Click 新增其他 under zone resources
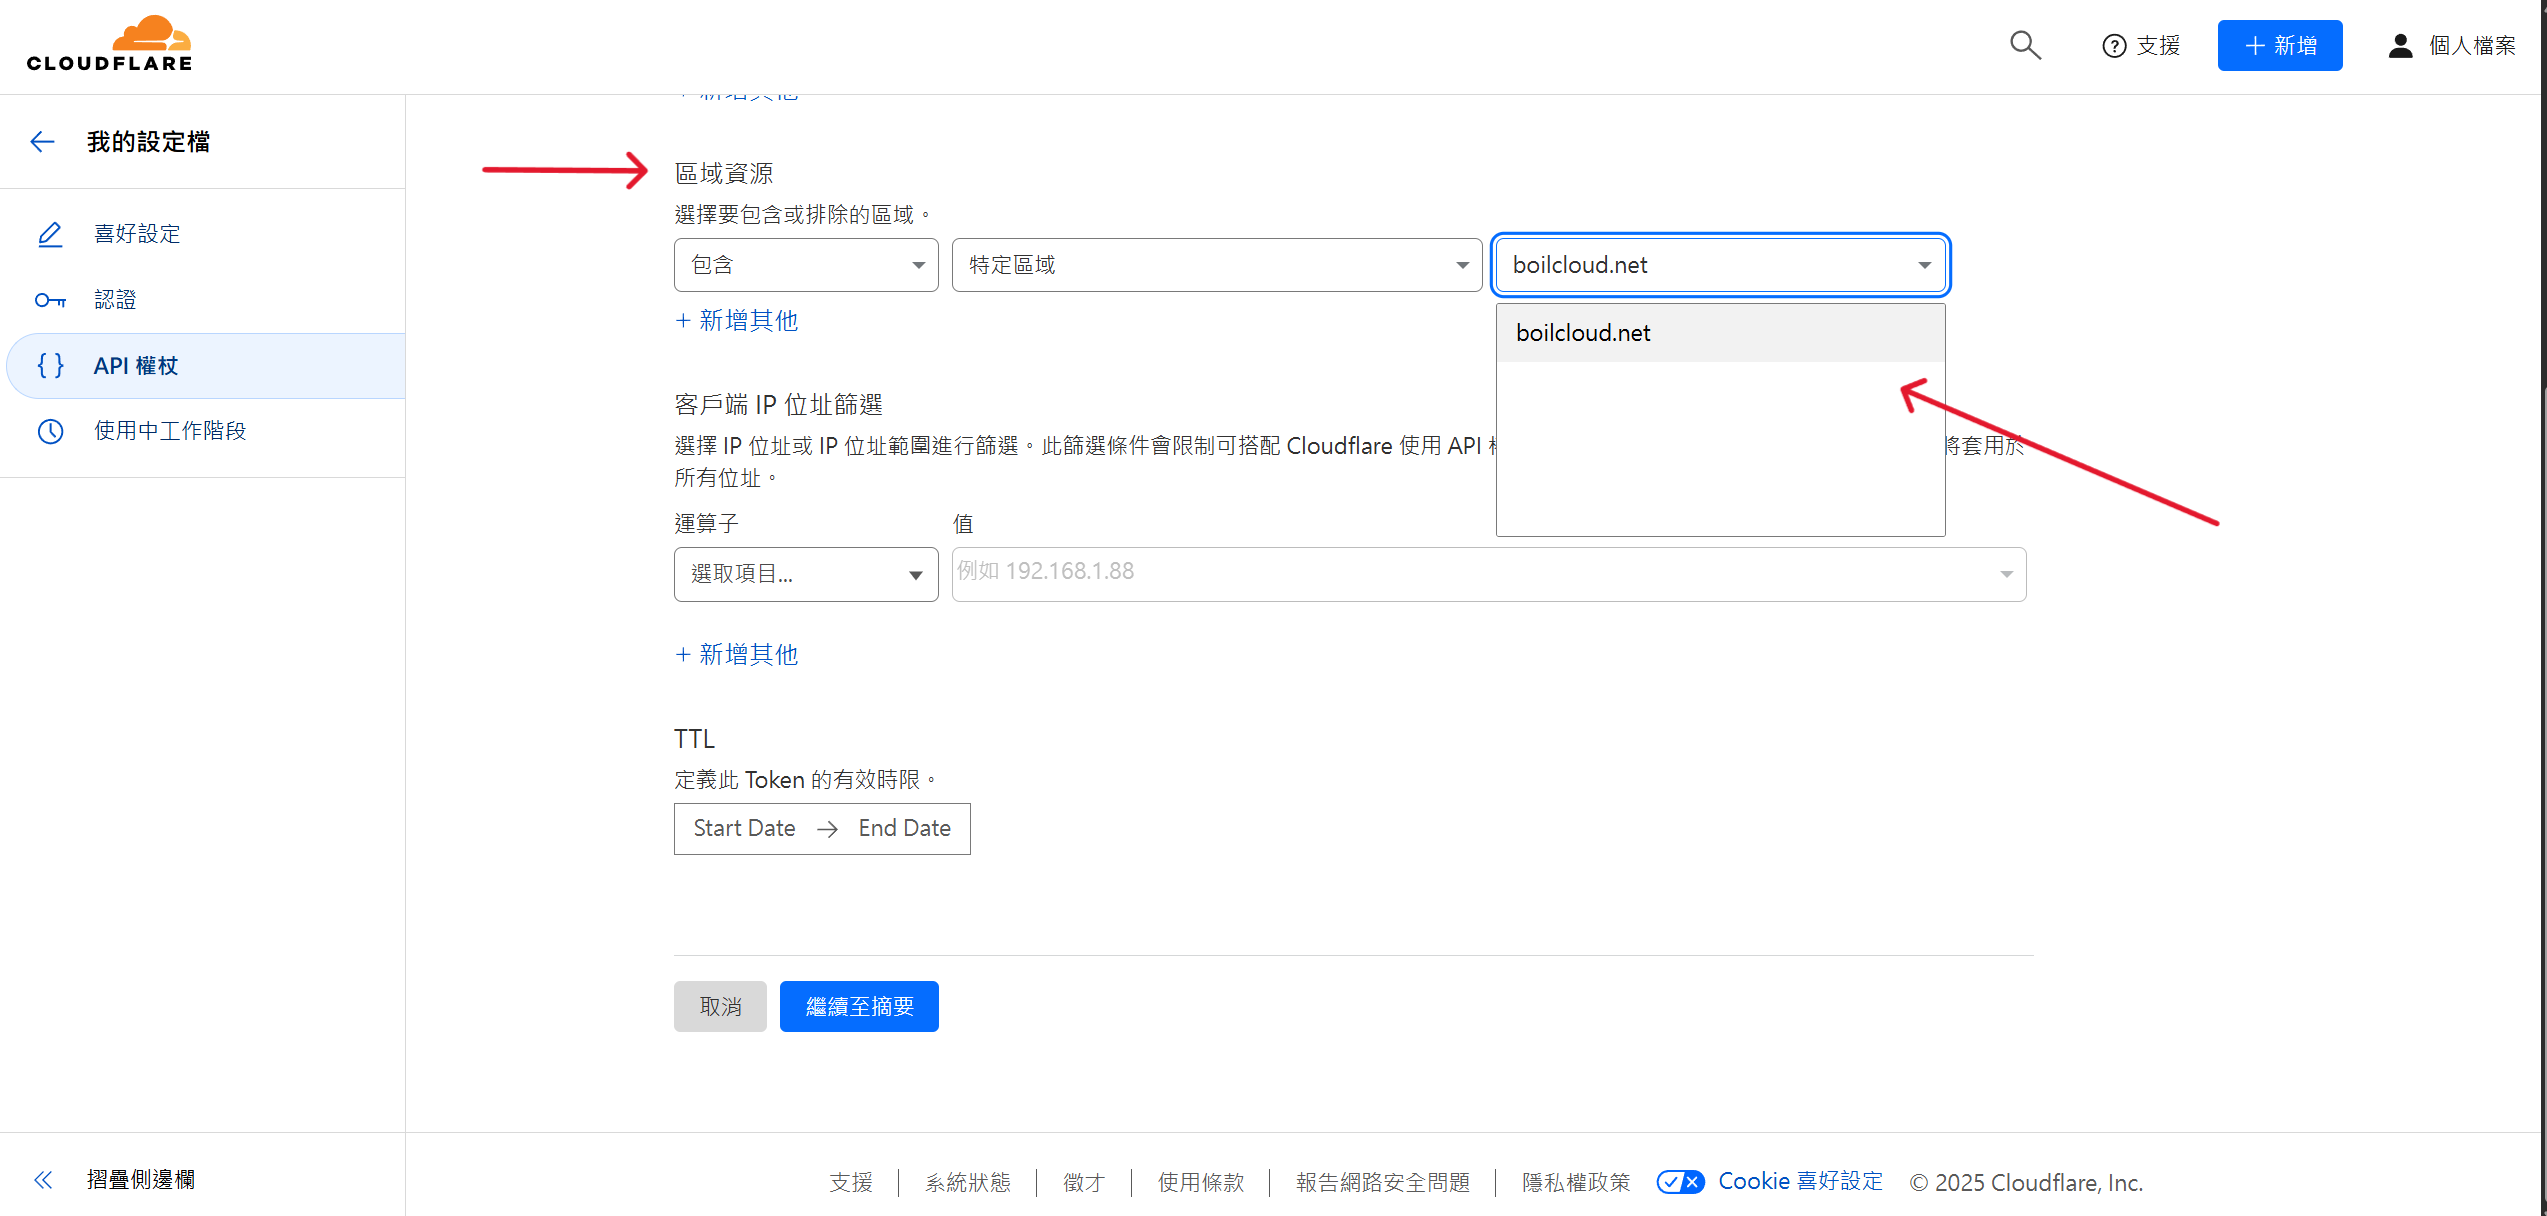The image size is (2547, 1216). click(737, 321)
